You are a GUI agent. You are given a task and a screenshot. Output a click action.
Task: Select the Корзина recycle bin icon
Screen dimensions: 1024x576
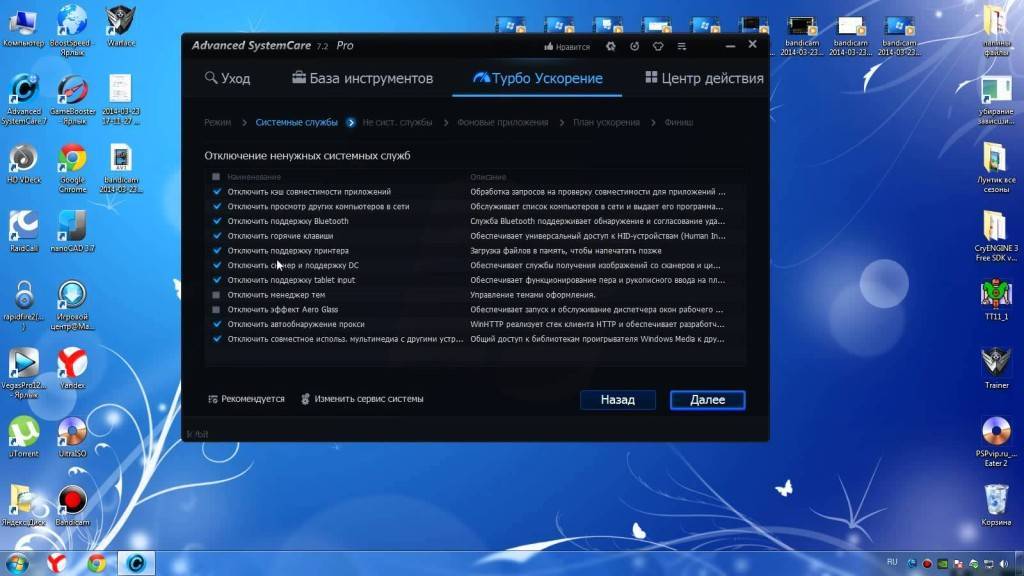point(996,505)
